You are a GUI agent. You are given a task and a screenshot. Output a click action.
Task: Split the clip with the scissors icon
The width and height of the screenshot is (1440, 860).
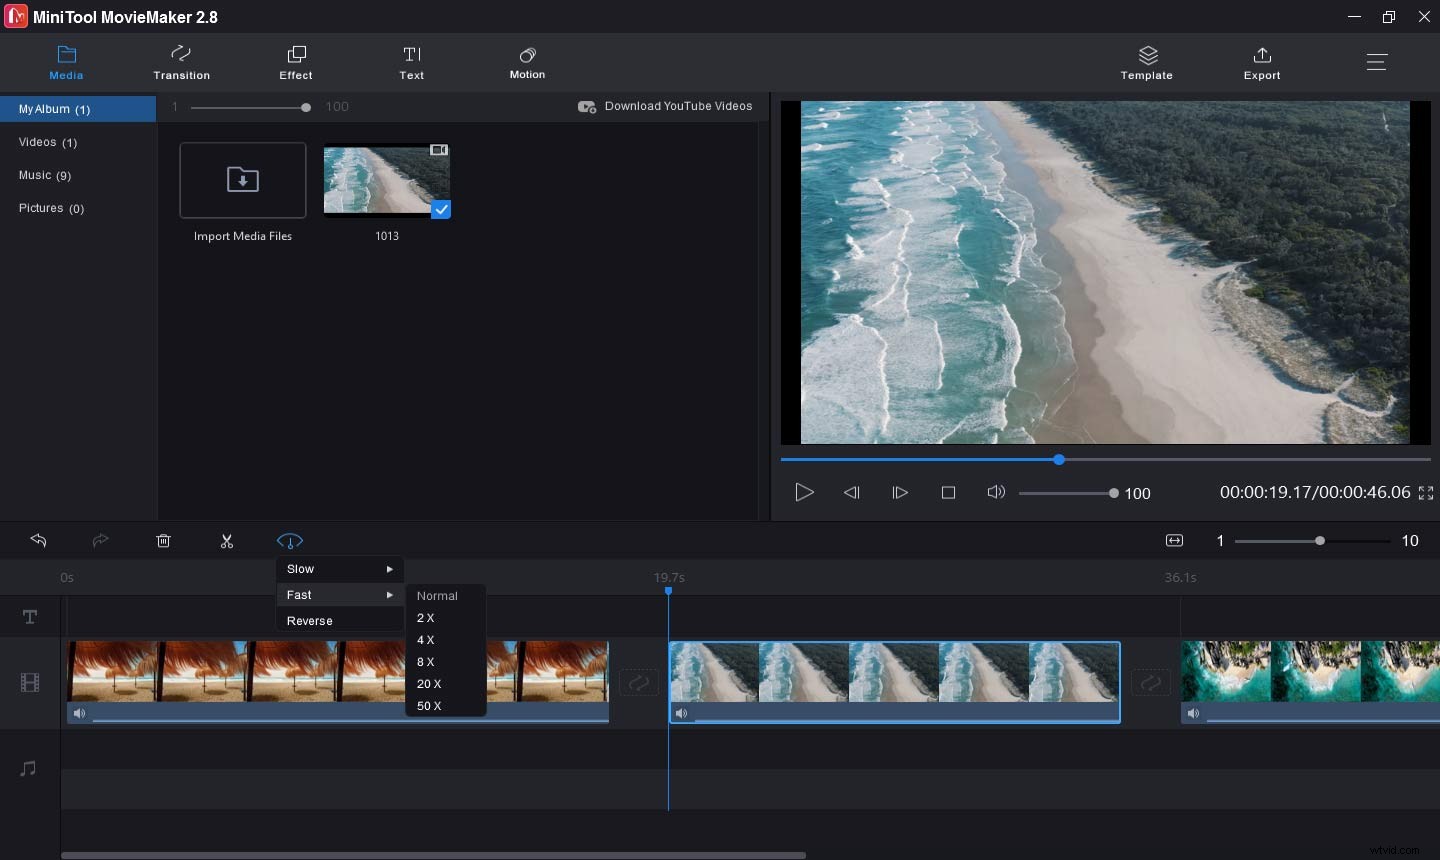coord(227,541)
